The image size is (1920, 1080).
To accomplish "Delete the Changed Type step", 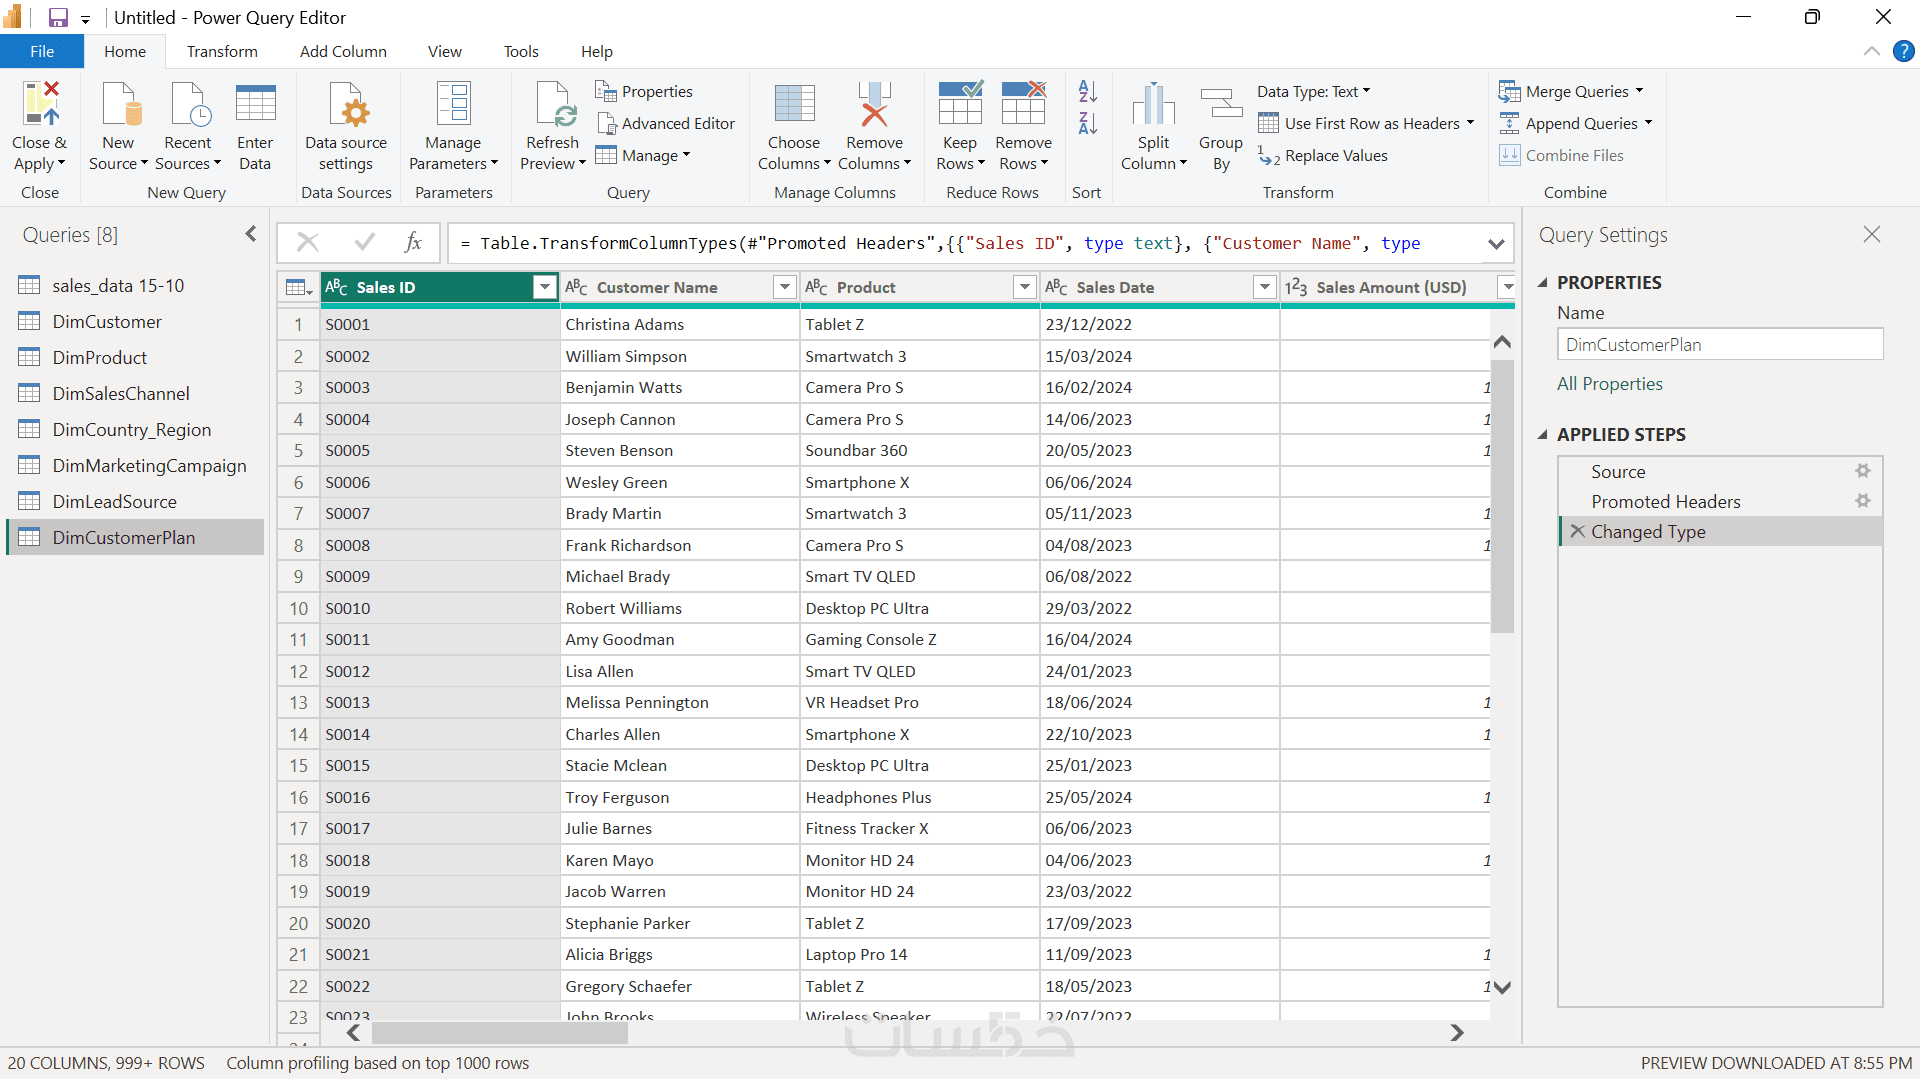I will (x=1577, y=532).
